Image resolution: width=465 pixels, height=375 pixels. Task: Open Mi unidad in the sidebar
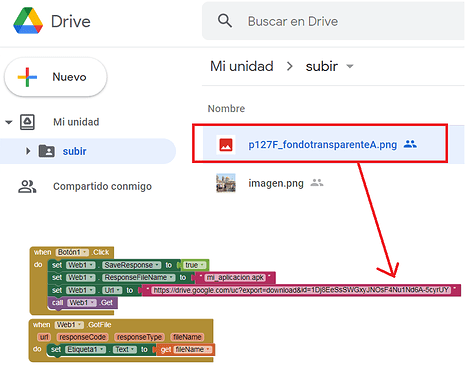tap(76, 122)
